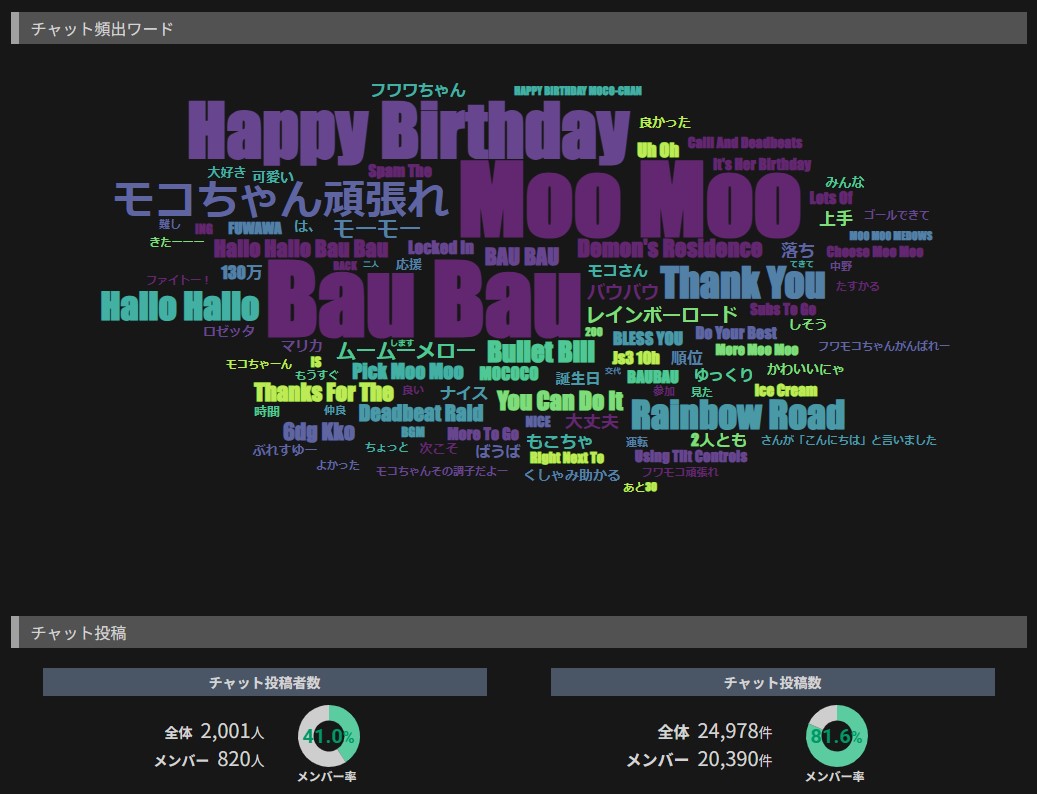Select 'Pick Moo Moo' word

coord(407,372)
